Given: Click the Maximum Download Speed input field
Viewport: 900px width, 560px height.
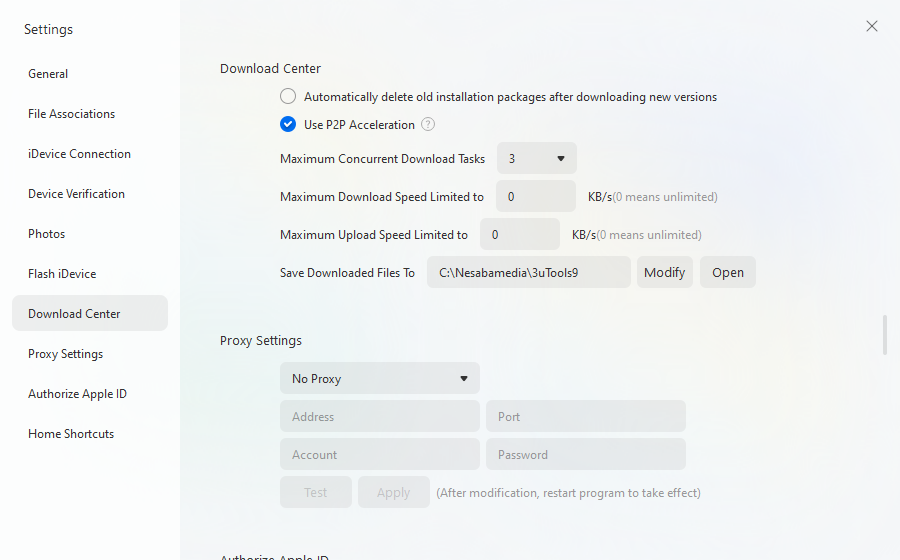Looking at the screenshot, I should [x=536, y=197].
